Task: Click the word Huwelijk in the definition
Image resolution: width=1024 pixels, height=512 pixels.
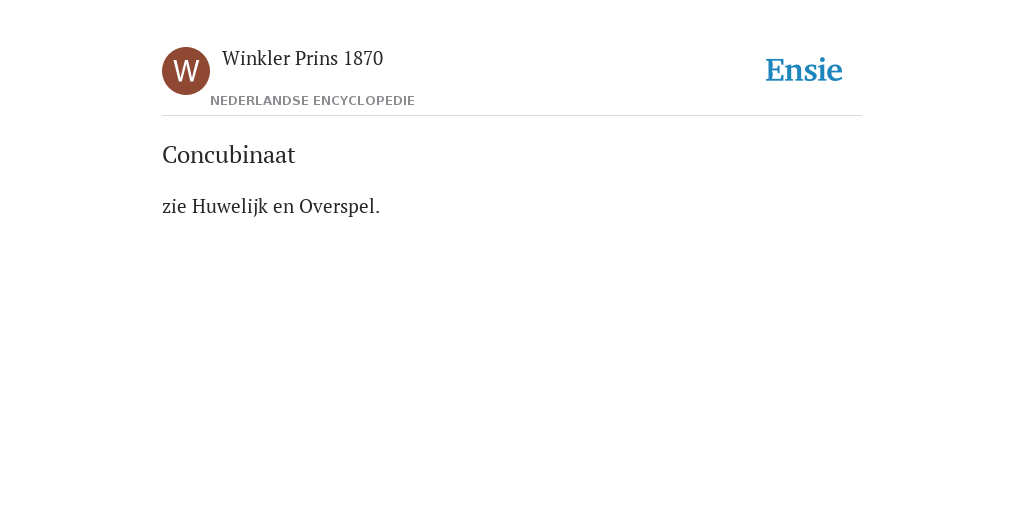Action: point(230,207)
